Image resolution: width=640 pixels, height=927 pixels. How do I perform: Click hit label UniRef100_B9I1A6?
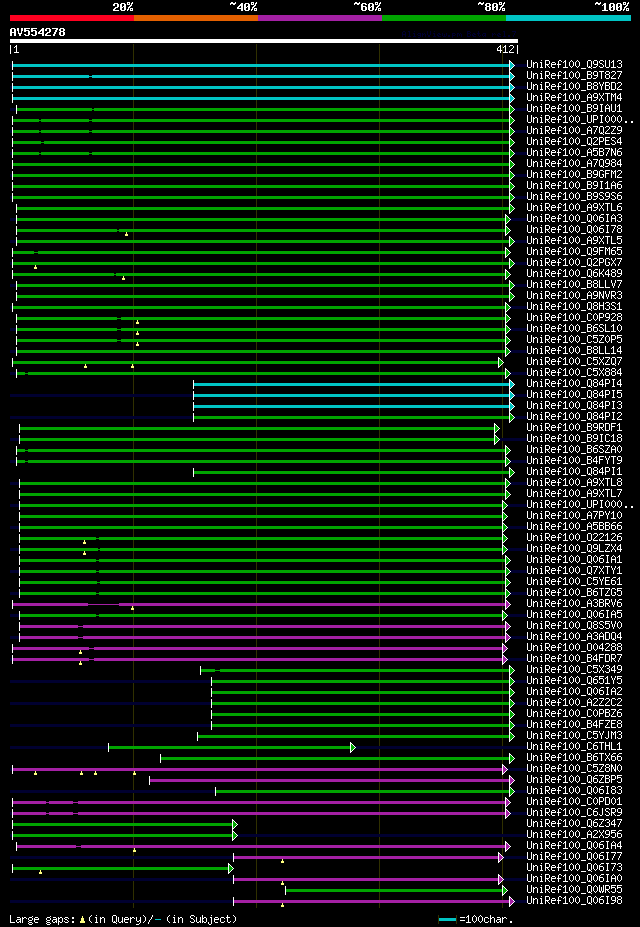(574, 186)
